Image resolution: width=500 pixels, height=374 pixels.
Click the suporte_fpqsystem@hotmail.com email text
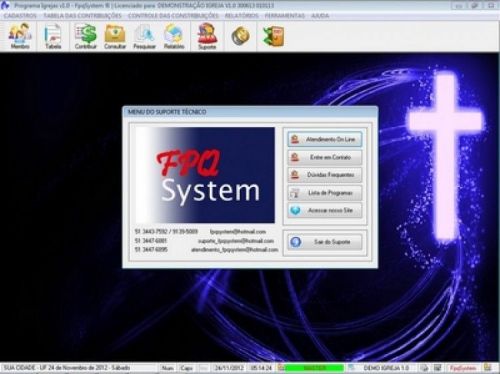click(236, 241)
